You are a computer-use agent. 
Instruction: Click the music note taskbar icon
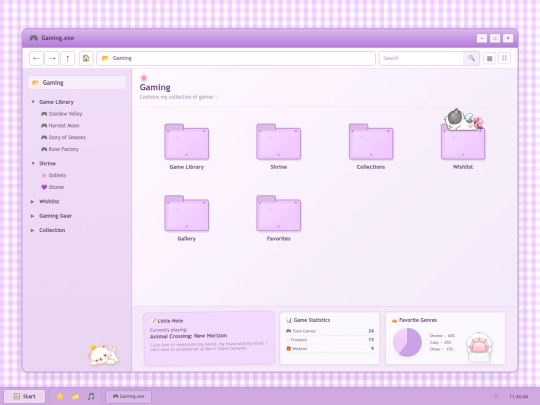click(x=91, y=396)
